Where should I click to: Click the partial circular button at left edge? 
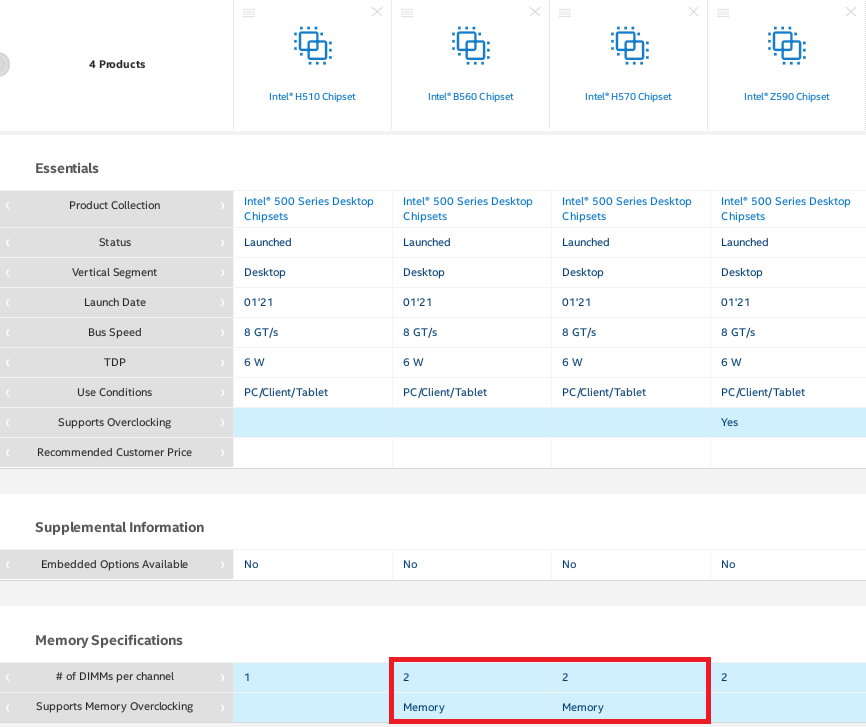(4, 64)
